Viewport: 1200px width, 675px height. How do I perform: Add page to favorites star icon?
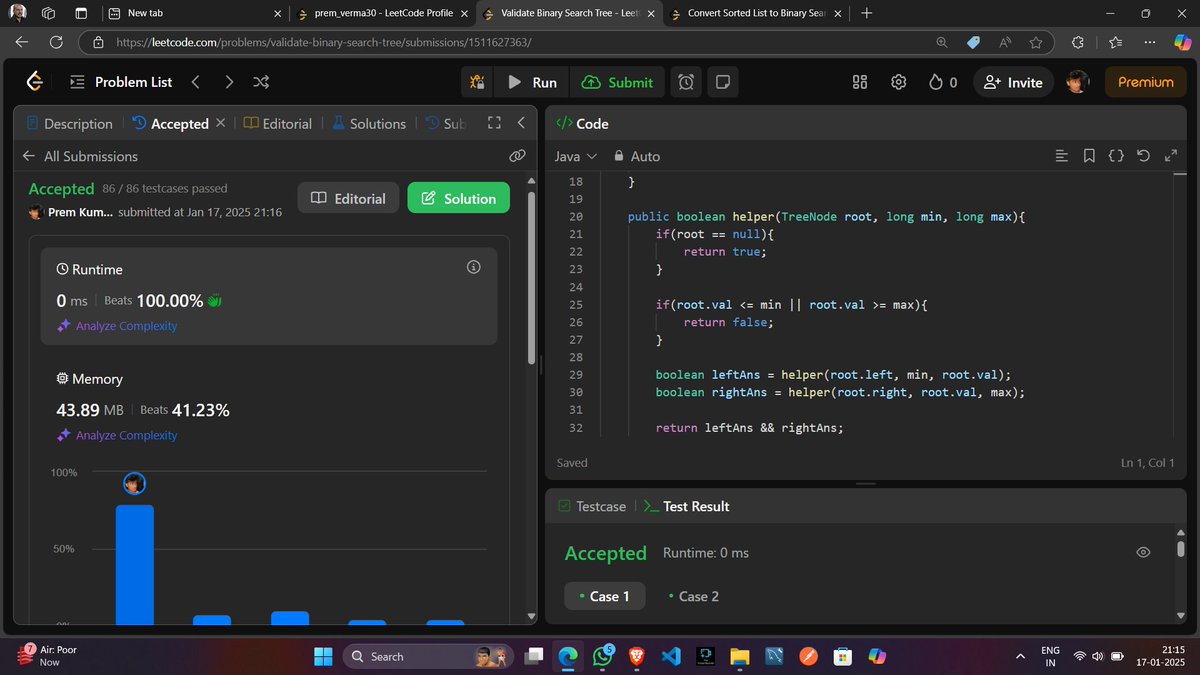[1036, 42]
